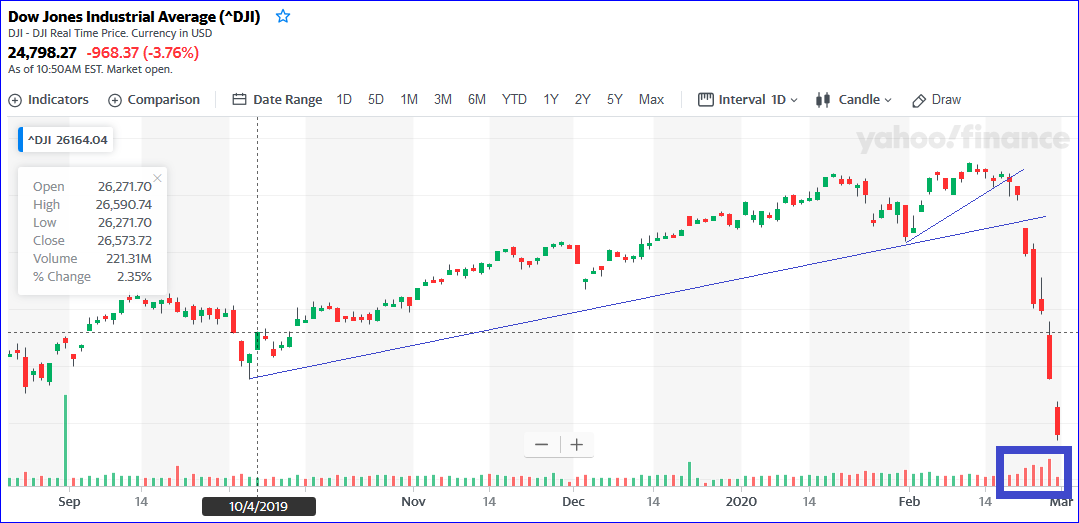The width and height of the screenshot is (1079, 523).
Task: Show the Max date range
Action: click(651, 100)
